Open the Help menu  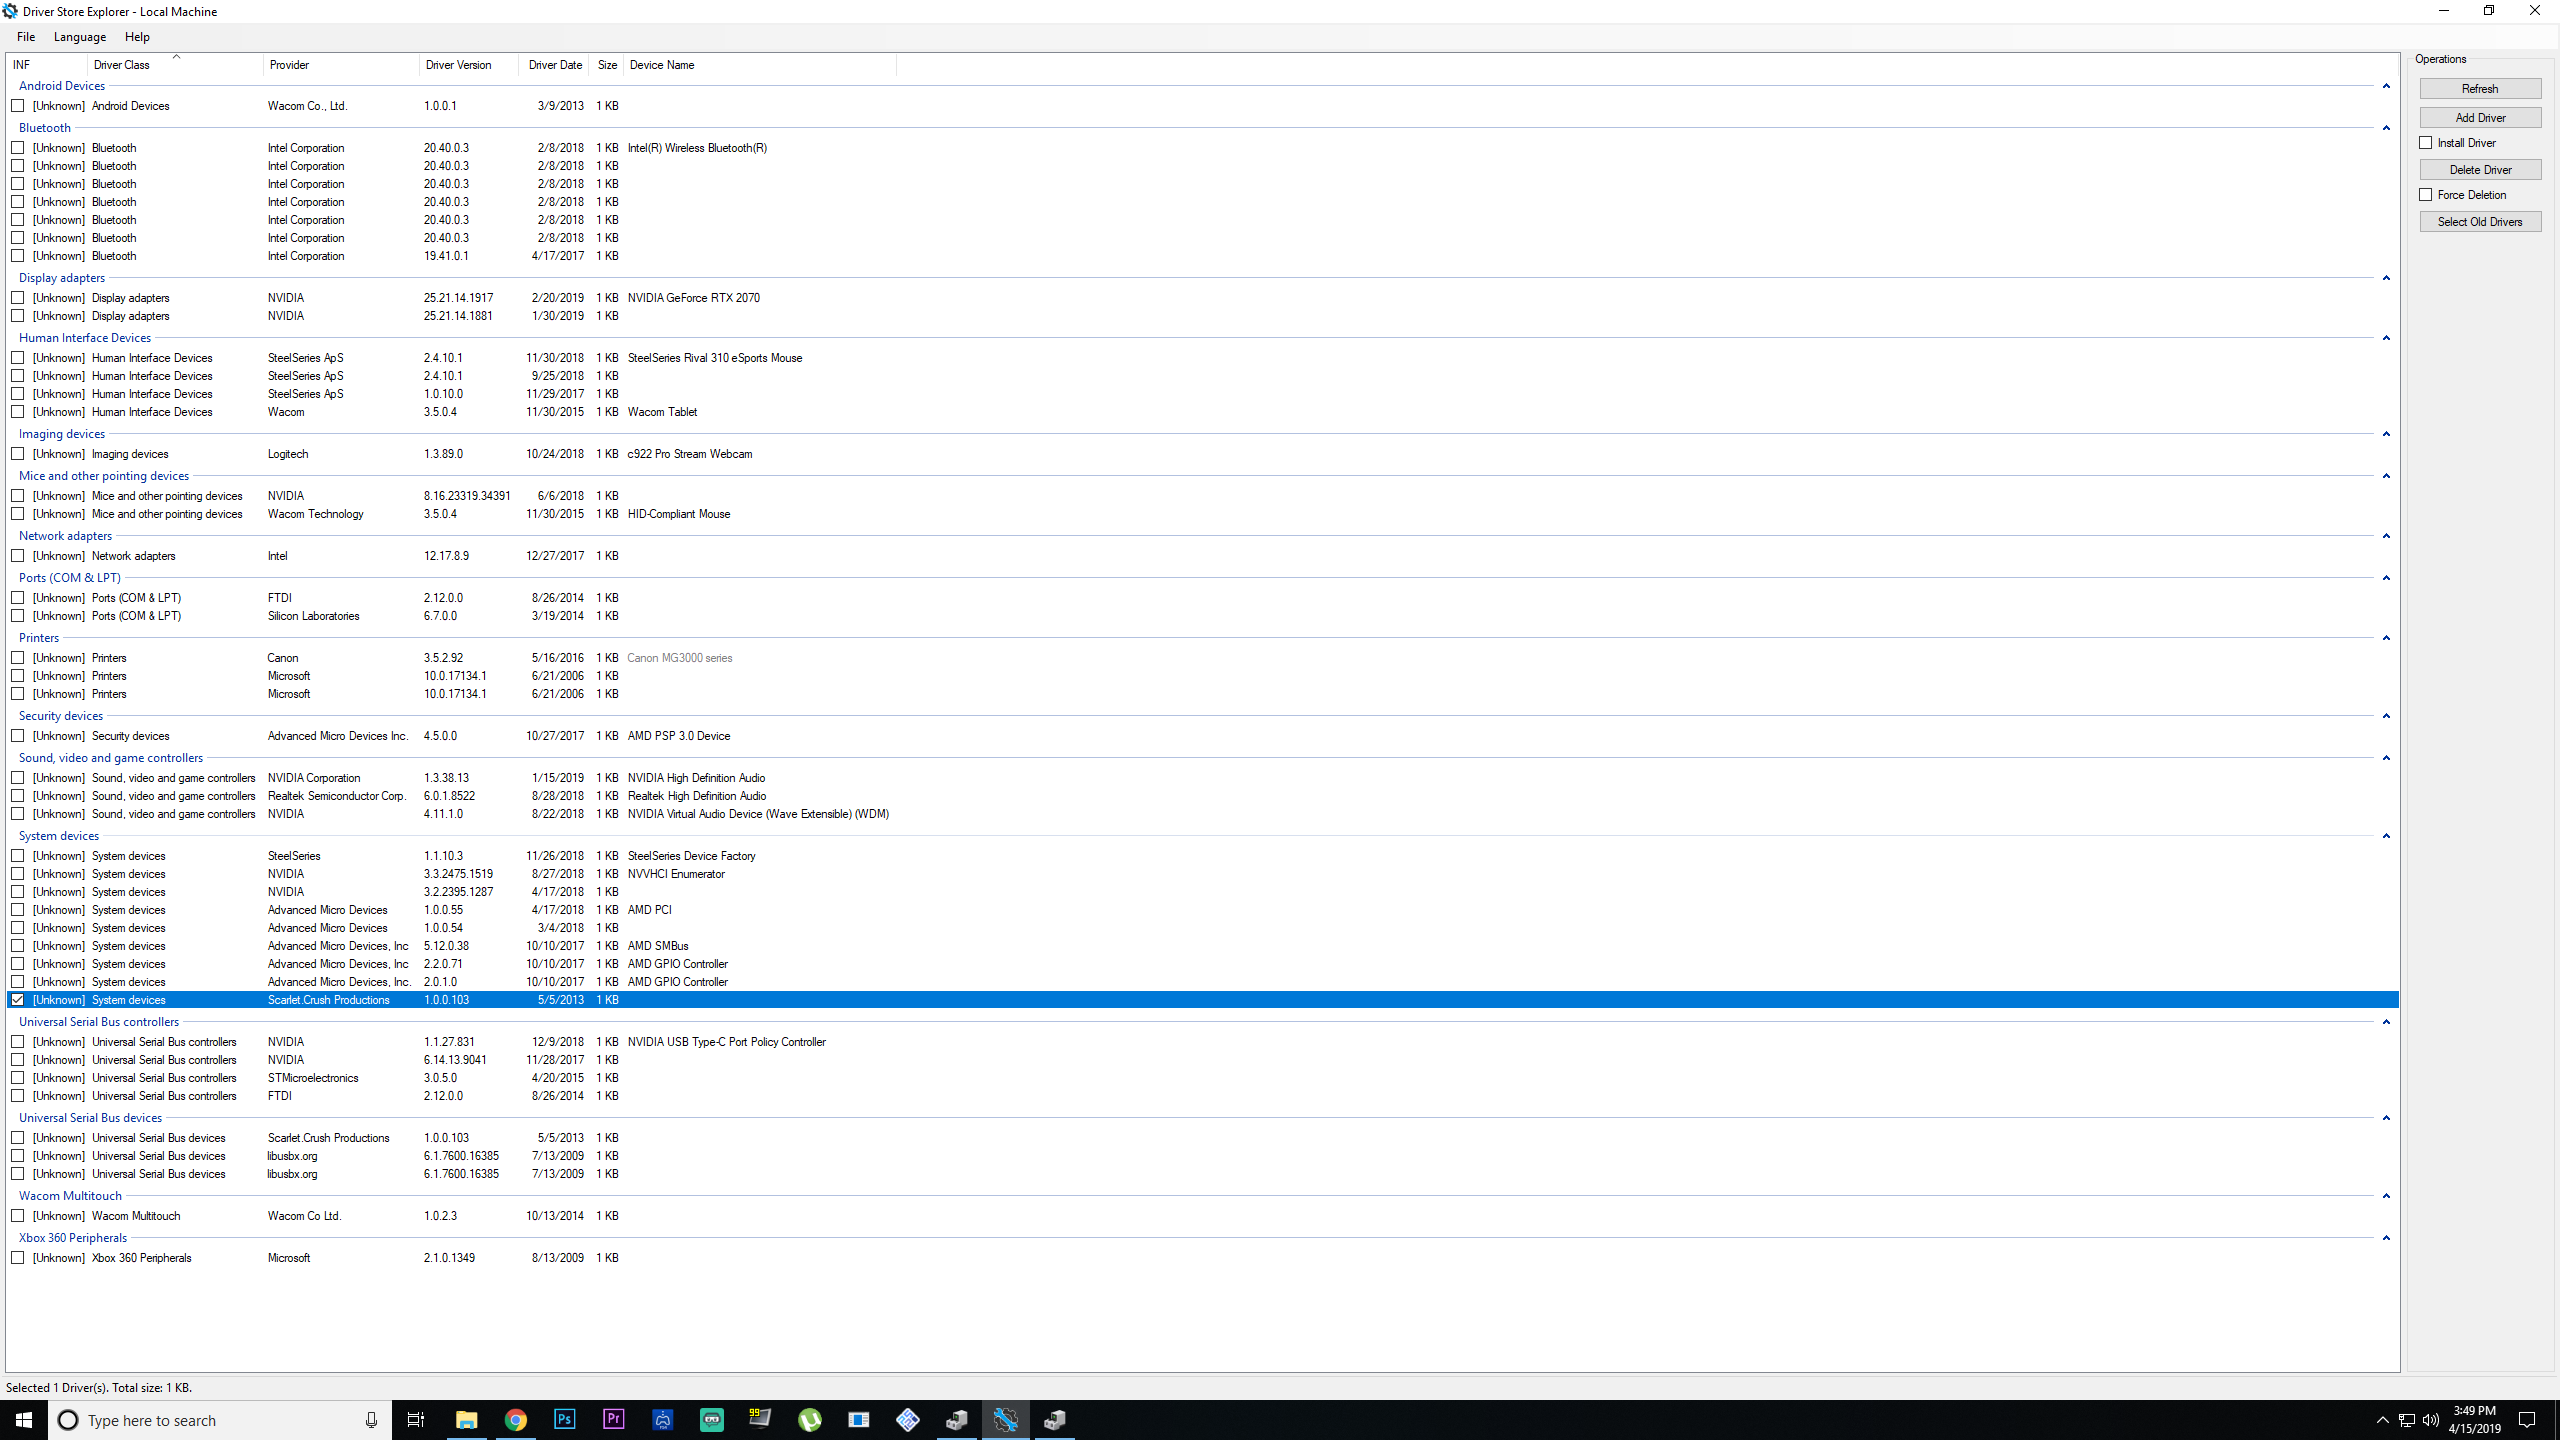(x=137, y=37)
